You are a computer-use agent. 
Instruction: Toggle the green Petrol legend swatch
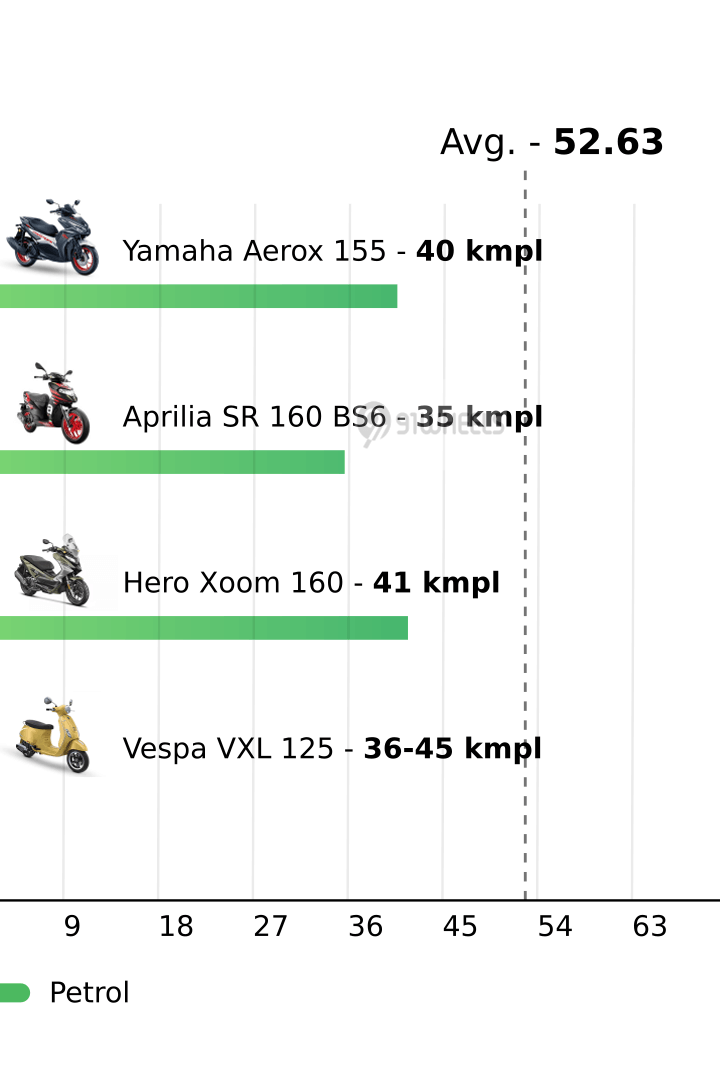tap(14, 993)
